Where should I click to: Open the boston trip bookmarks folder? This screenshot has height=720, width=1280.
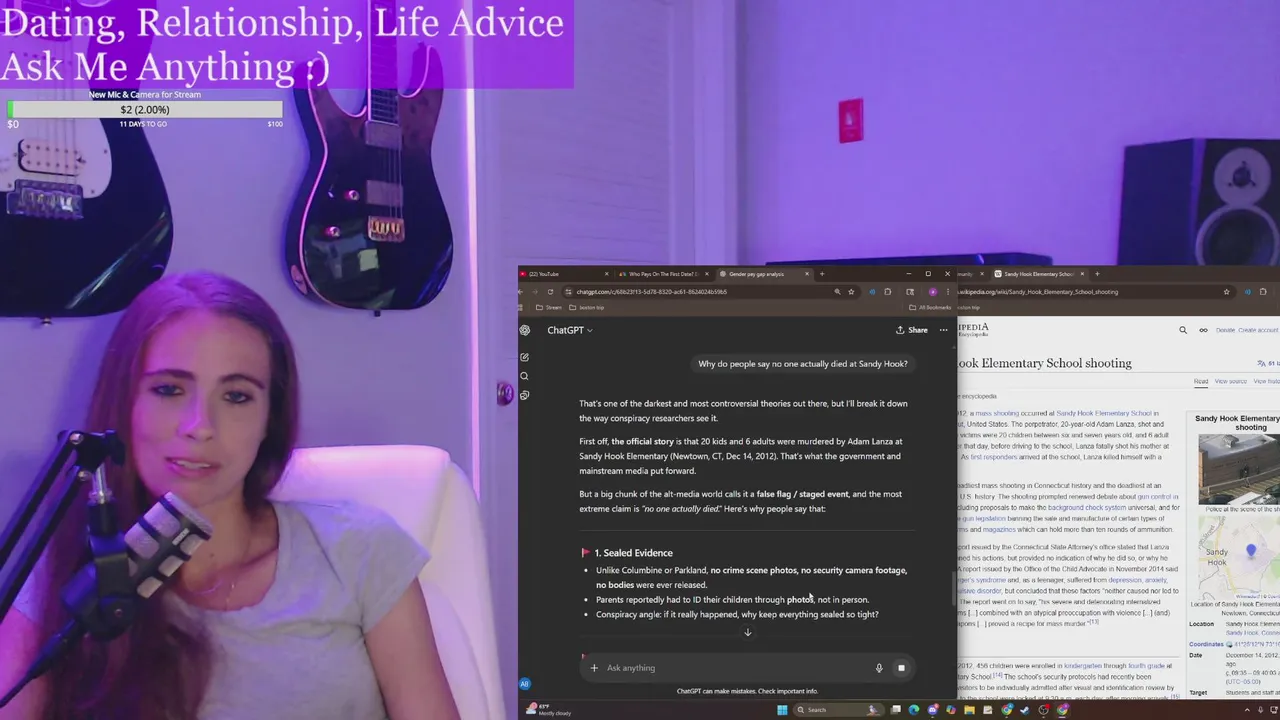pyautogui.click(x=587, y=308)
